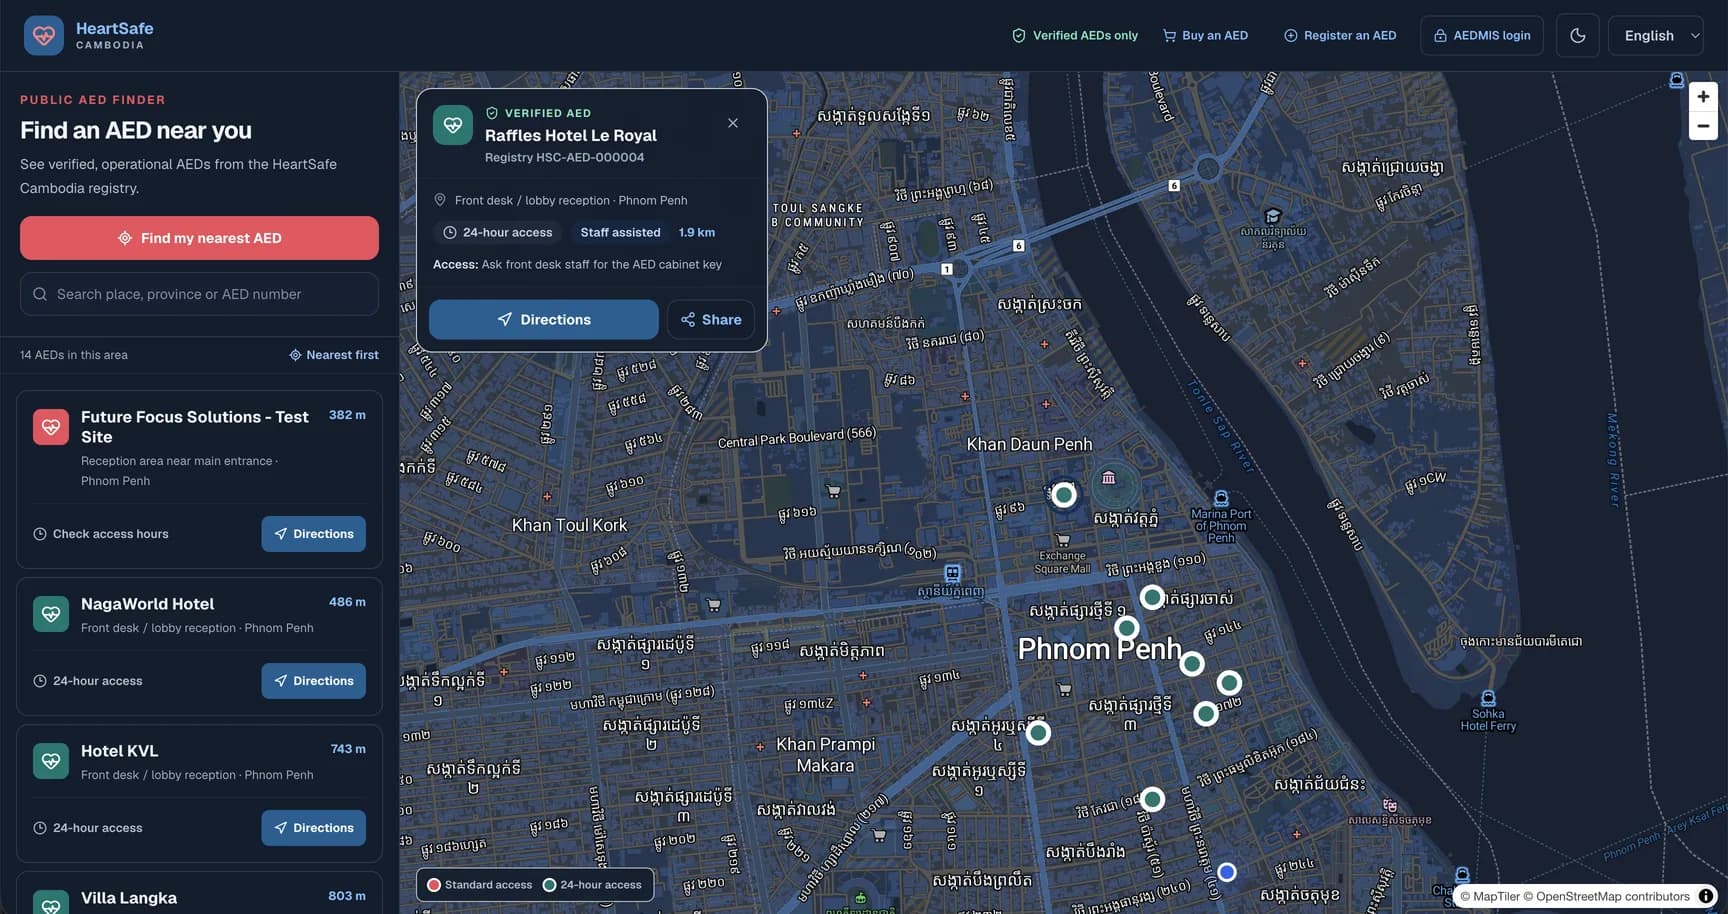
Task: Select the blue location marker on map
Action: 1227,872
